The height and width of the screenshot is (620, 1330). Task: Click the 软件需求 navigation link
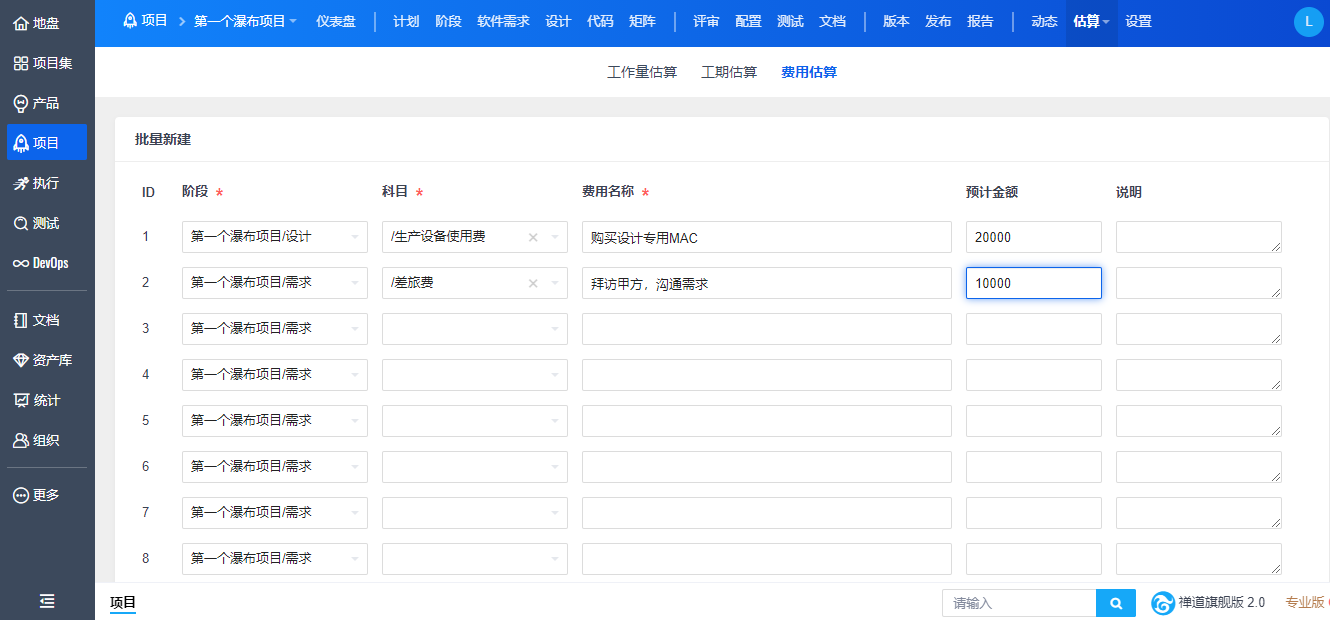point(503,21)
